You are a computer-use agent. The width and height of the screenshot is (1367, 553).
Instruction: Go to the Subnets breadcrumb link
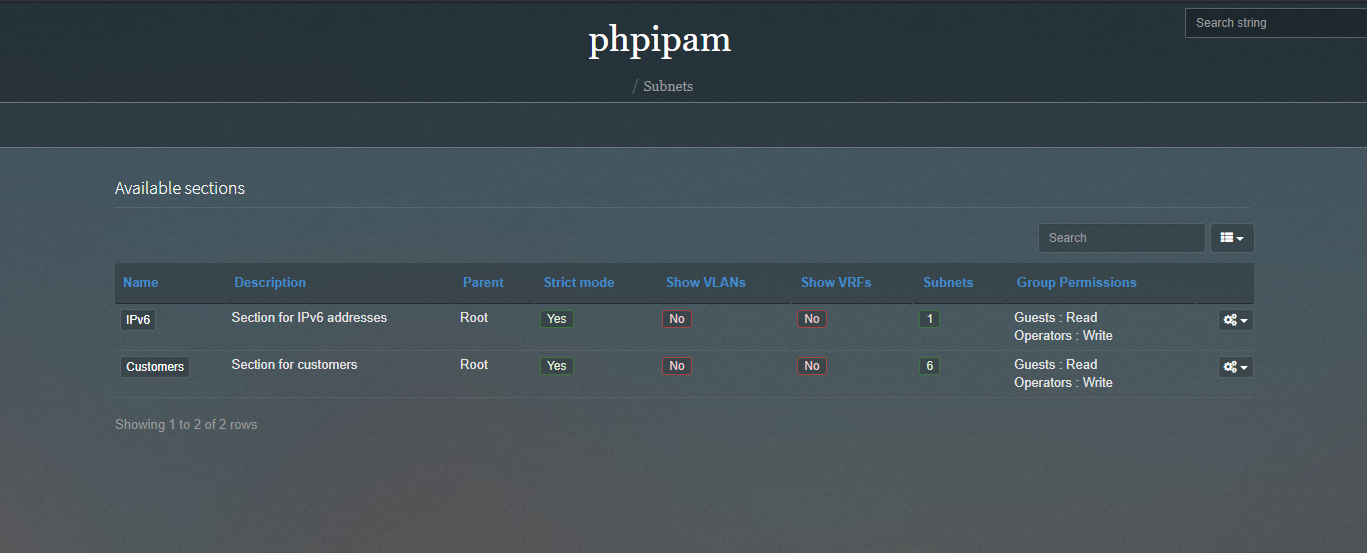(x=668, y=86)
